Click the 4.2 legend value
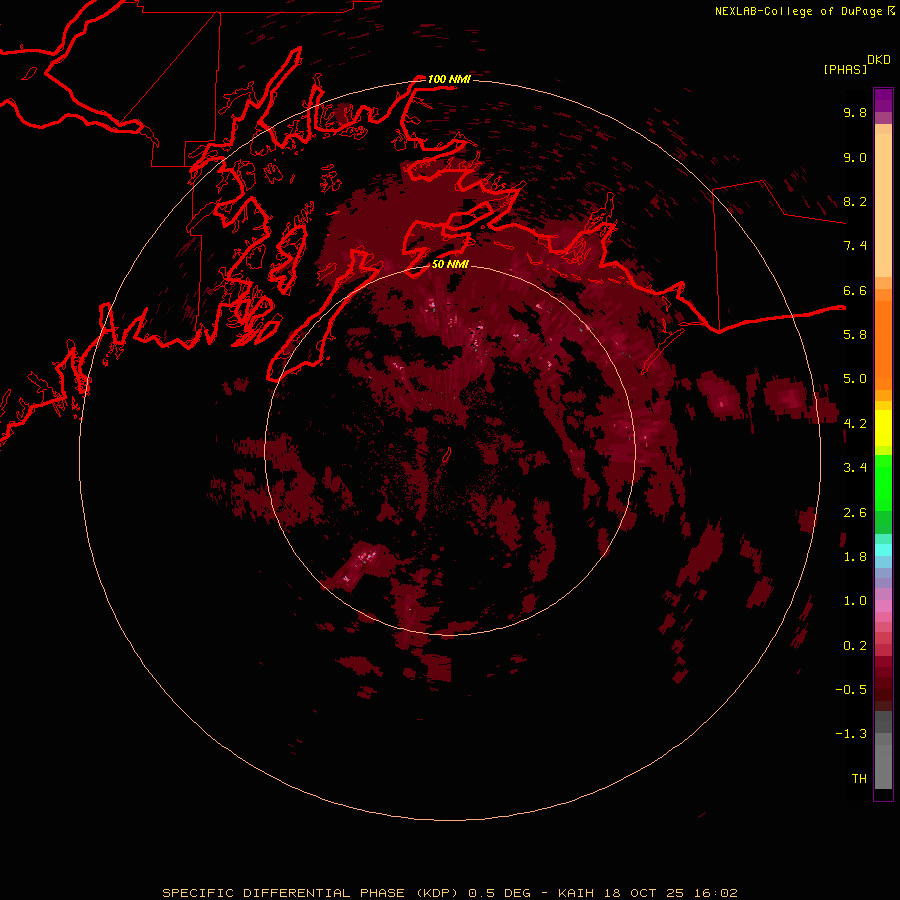The width and height of the screenshot is (900, 900). coord(855,424)
